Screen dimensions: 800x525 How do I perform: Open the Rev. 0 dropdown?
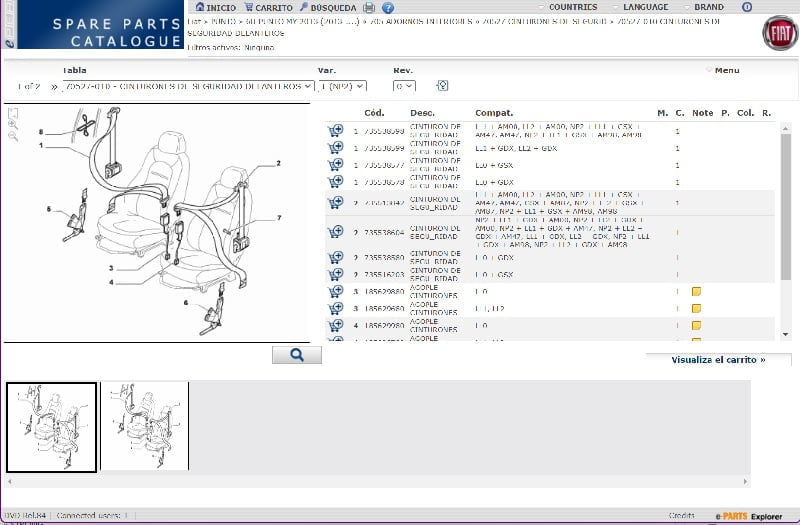[404, 86]
